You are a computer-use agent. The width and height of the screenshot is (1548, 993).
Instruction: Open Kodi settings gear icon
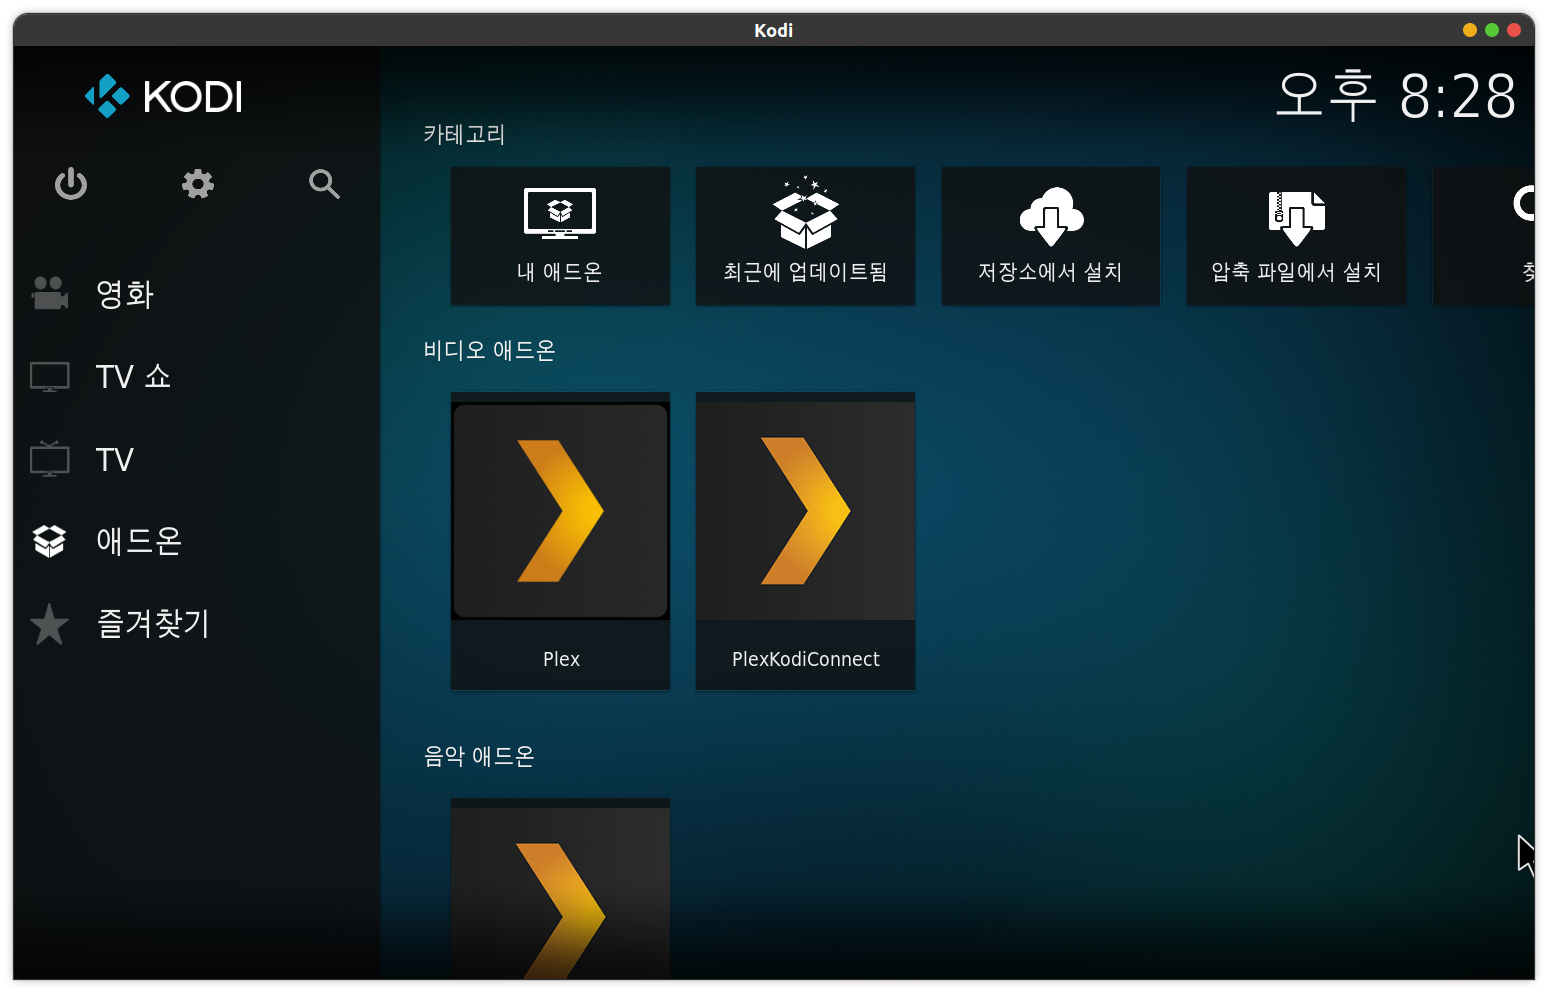point(198,184)
